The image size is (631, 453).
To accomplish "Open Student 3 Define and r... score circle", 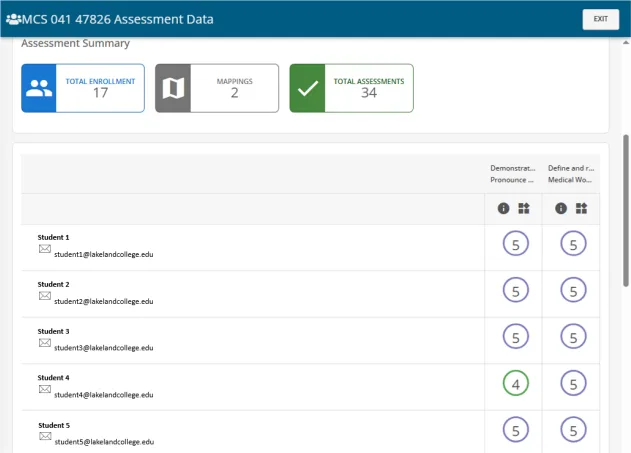I will 573,337.
